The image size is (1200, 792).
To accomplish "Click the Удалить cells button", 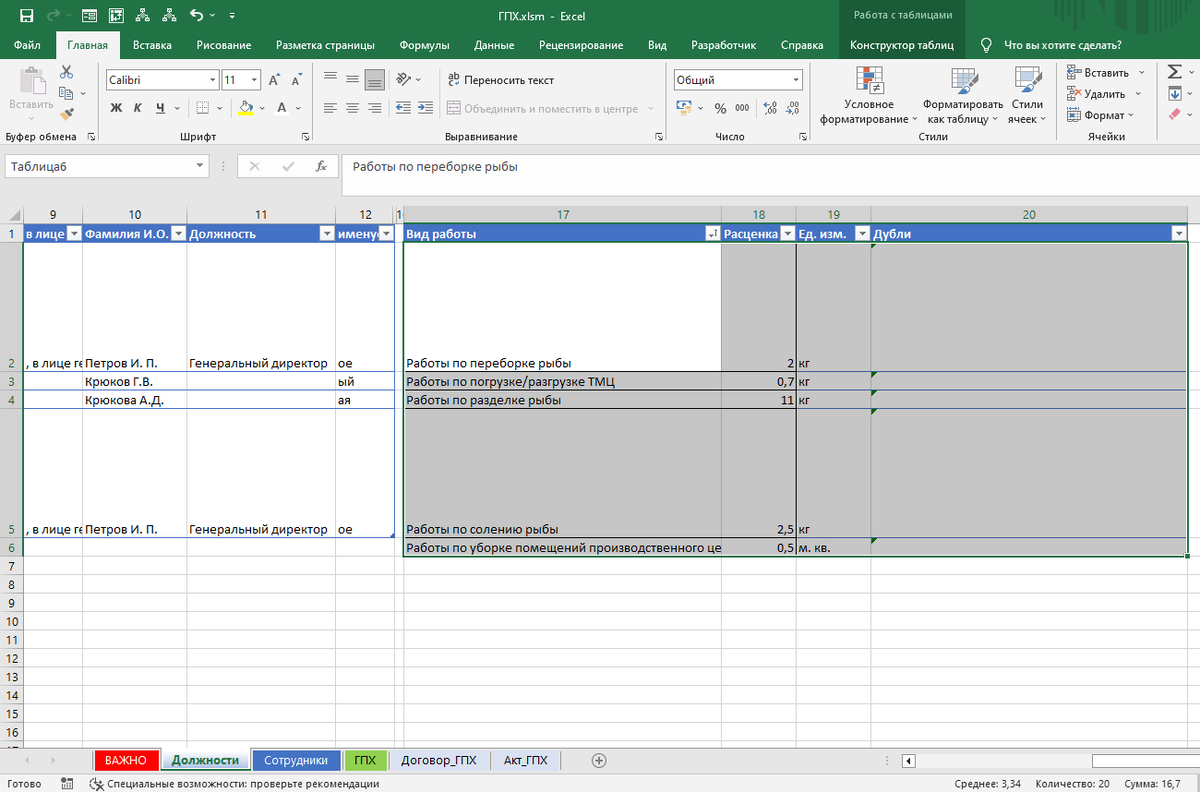I will pyautogui.click(x=1104, y=94).
